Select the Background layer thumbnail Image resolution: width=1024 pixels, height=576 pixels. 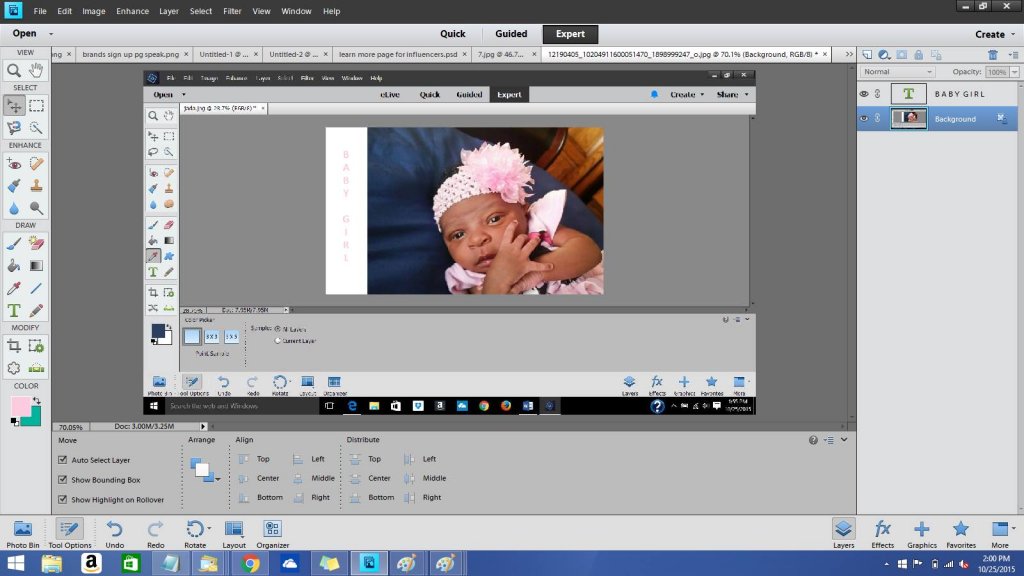[x=908, y=119]
